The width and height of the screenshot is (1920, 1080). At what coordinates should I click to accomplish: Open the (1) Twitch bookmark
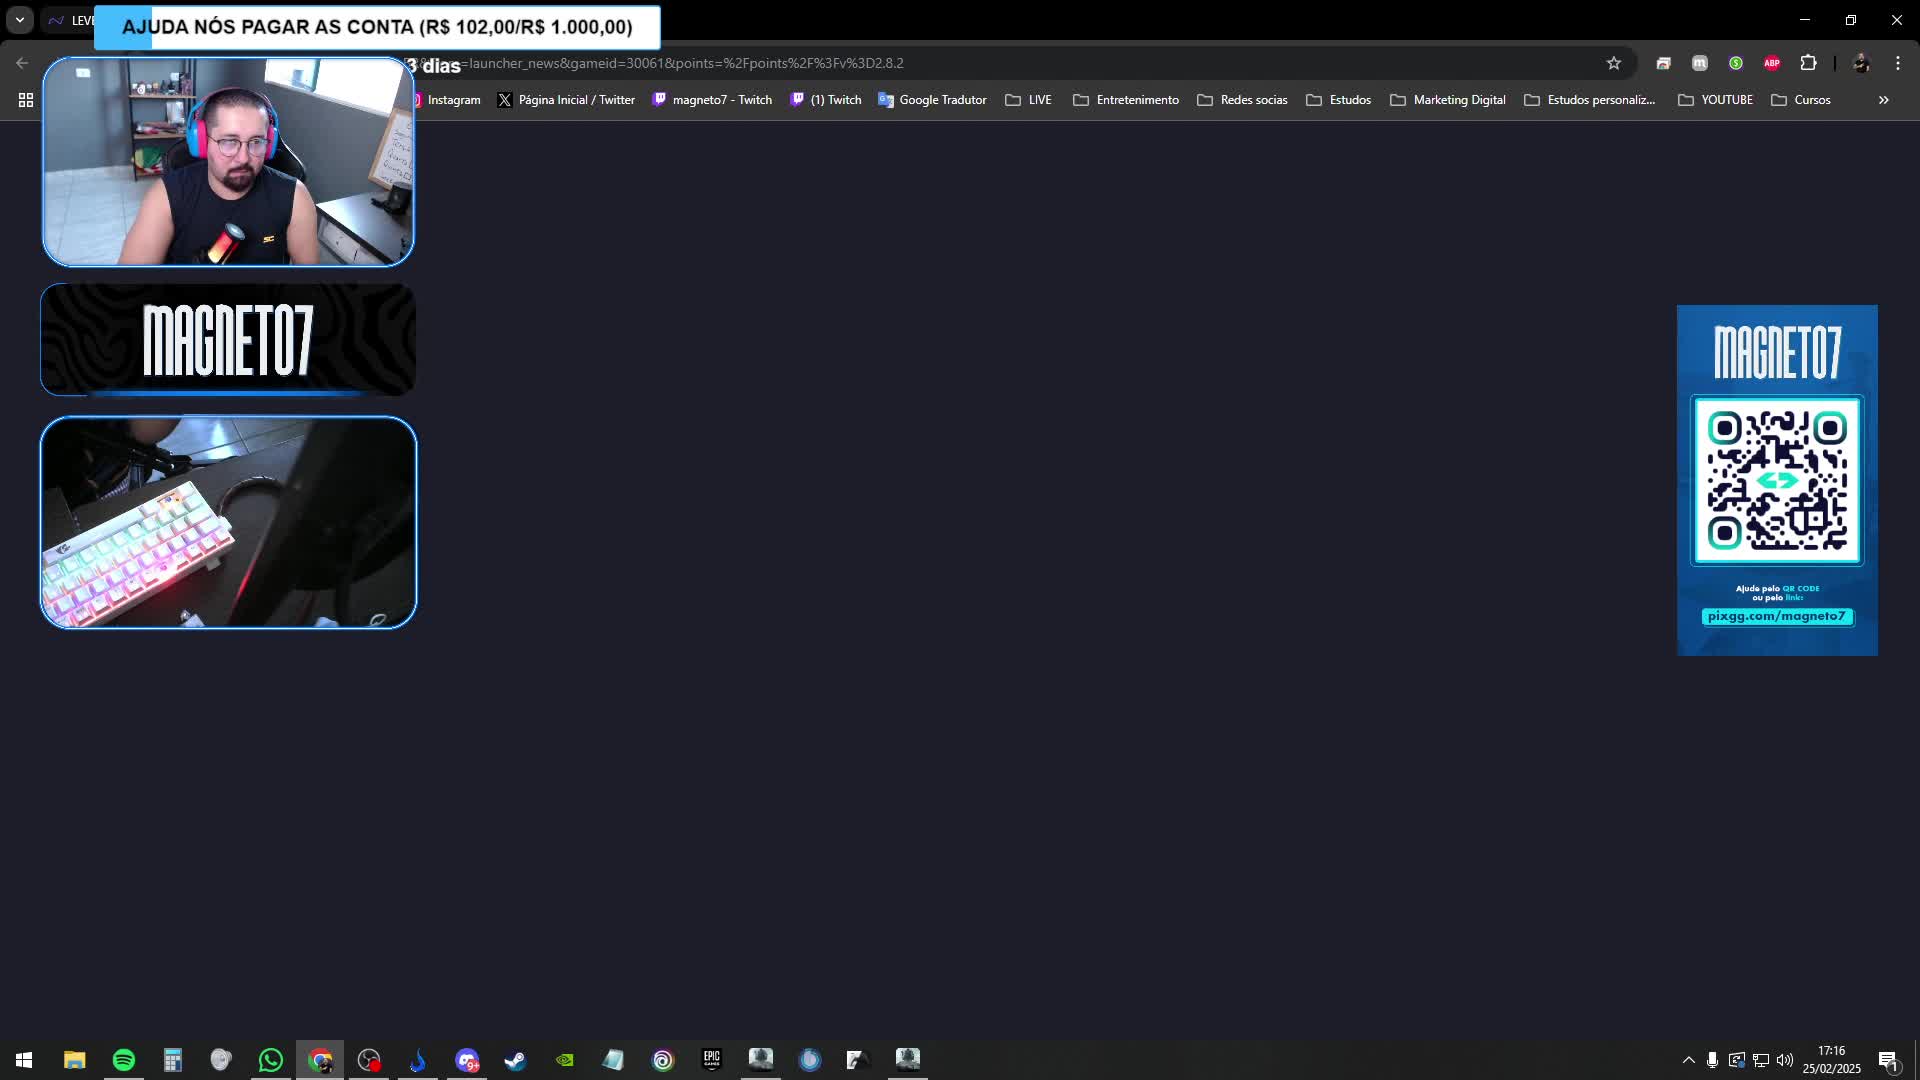pos(826,100)
